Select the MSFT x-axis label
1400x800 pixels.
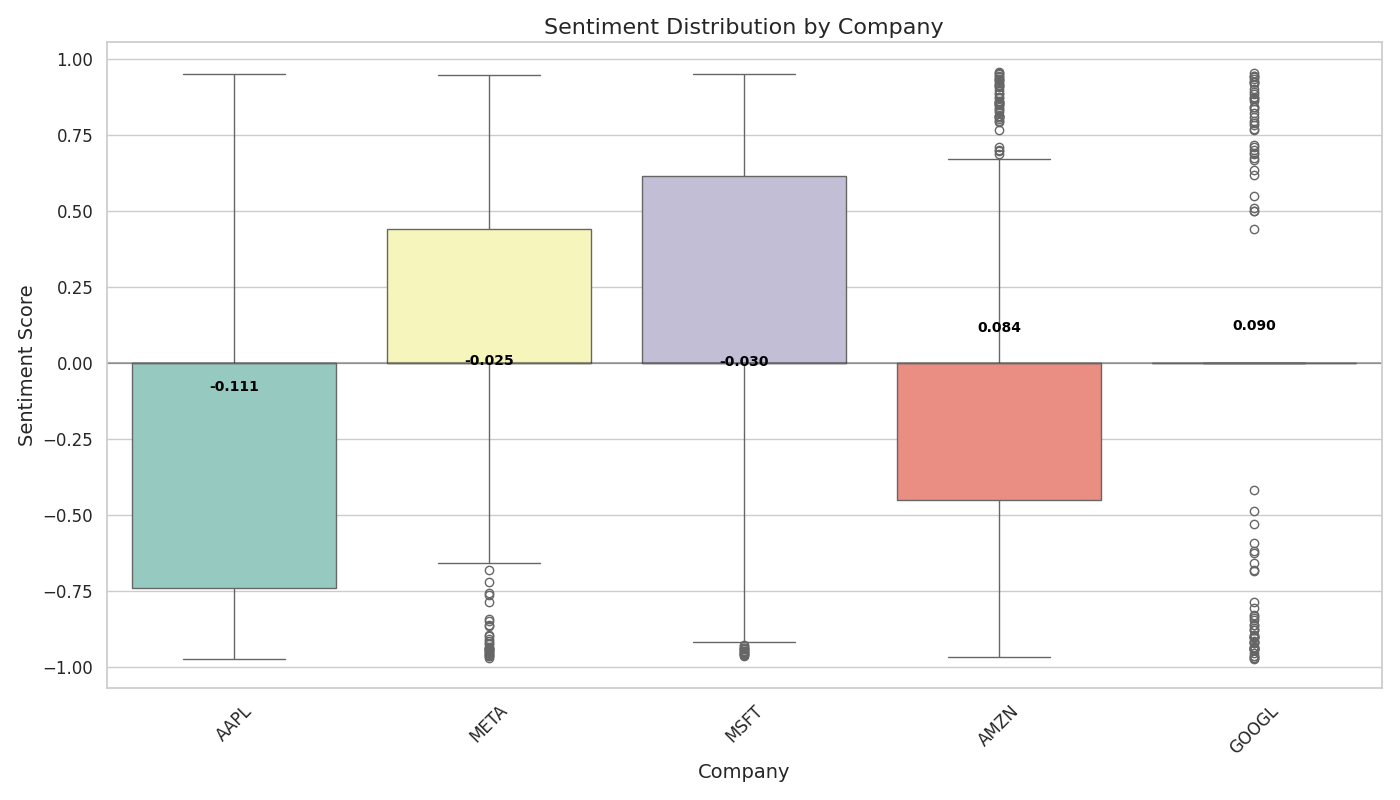click(x=744, y=724)
